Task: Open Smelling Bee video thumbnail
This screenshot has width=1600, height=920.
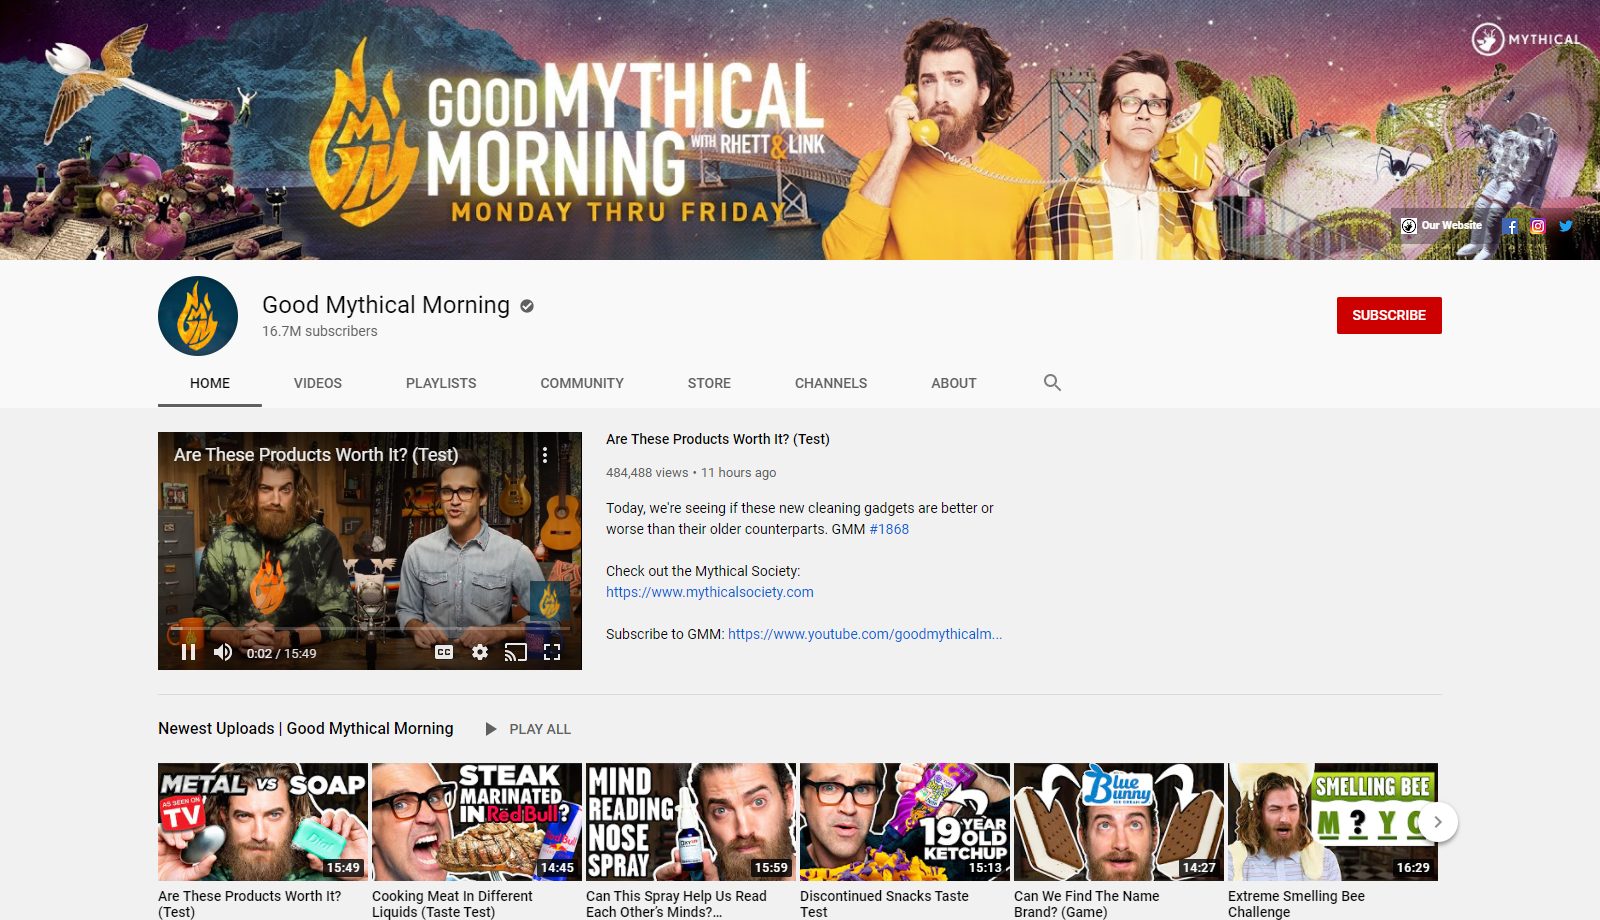Action: 1333,822
